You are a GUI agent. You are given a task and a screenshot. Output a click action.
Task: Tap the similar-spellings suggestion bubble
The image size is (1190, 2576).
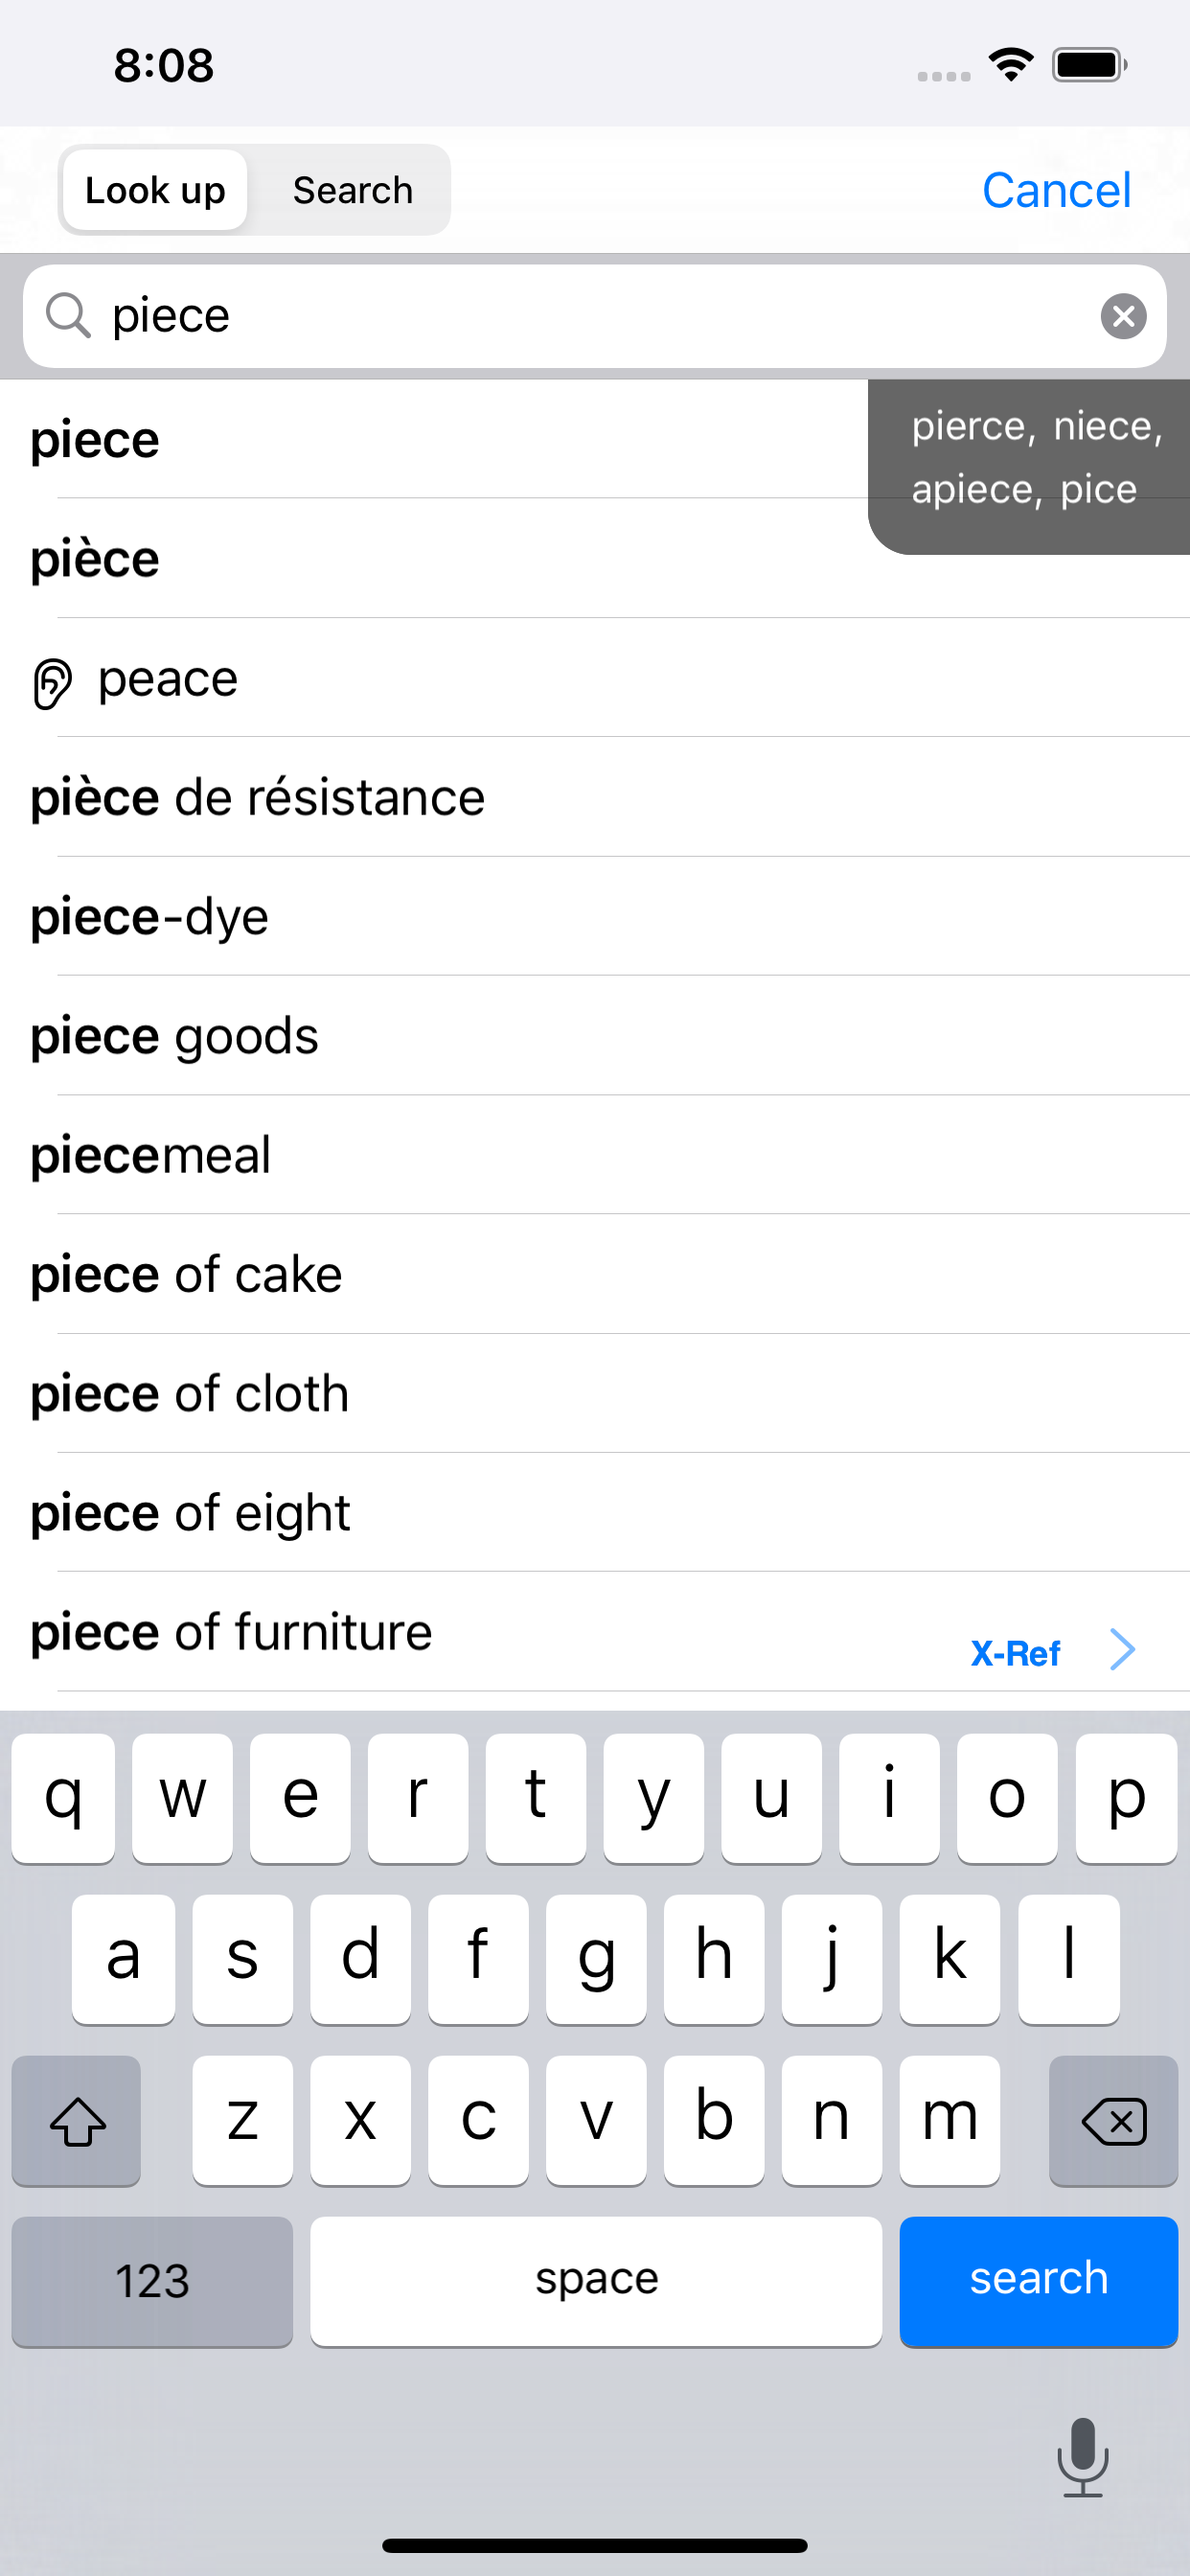(x=1030, y=459)
